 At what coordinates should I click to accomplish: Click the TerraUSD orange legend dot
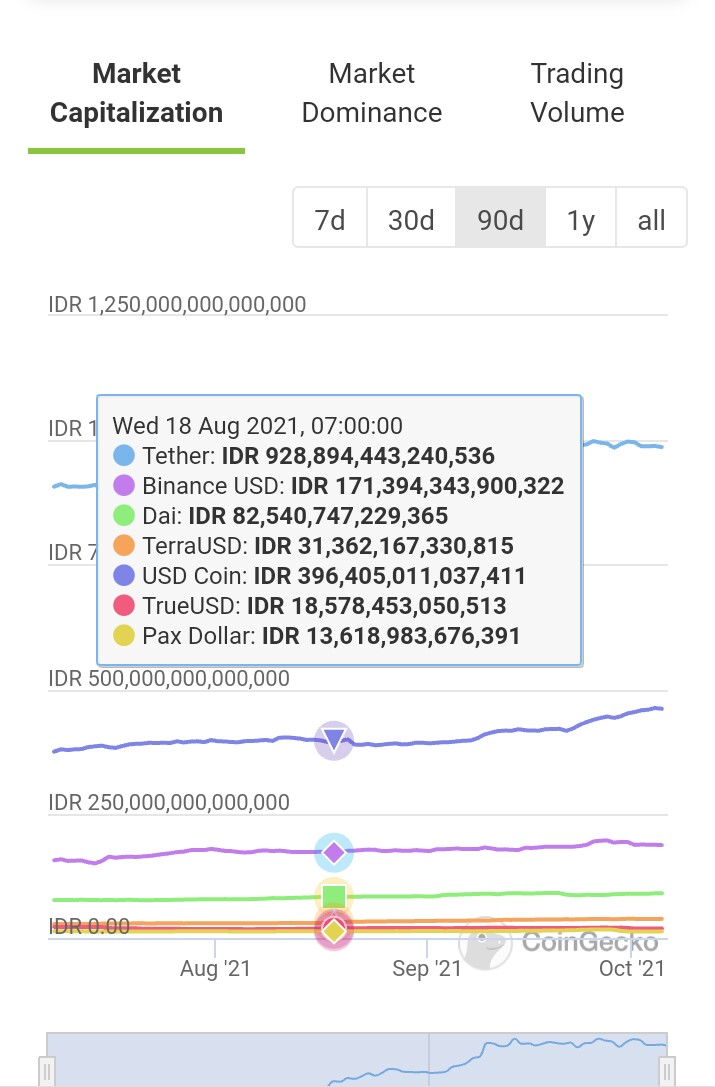(123, 546)
